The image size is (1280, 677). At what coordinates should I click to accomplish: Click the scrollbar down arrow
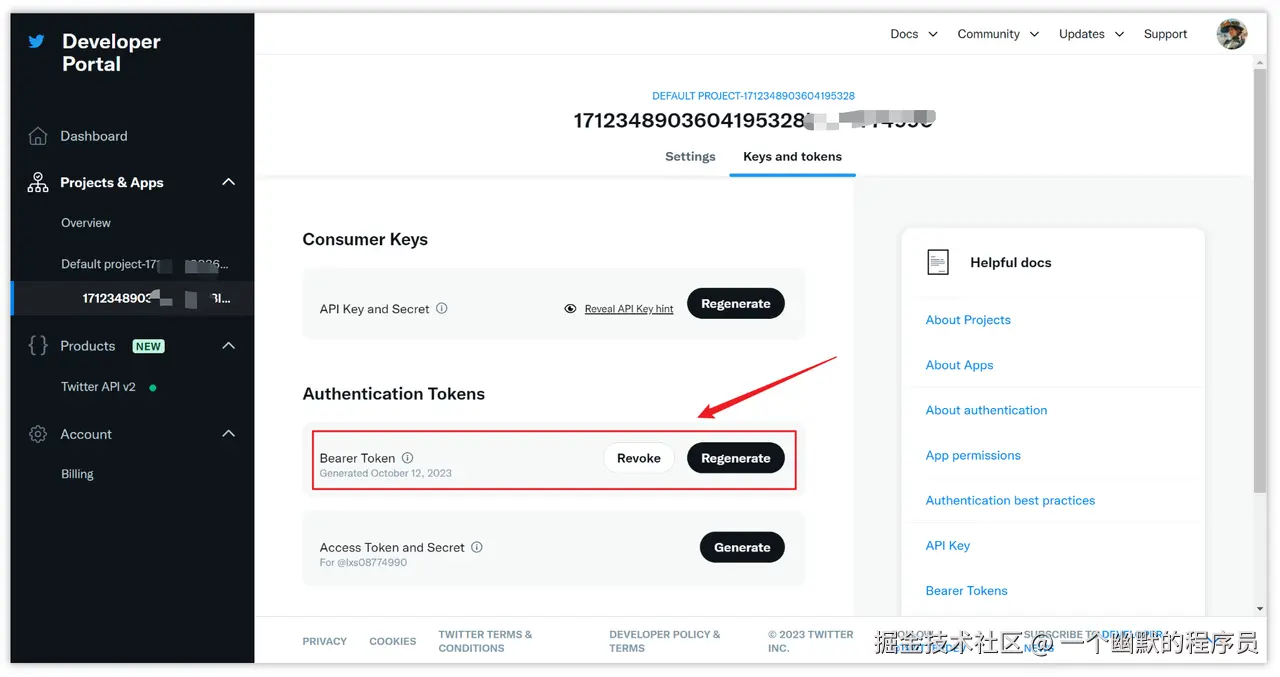[x=1260, y=608]
